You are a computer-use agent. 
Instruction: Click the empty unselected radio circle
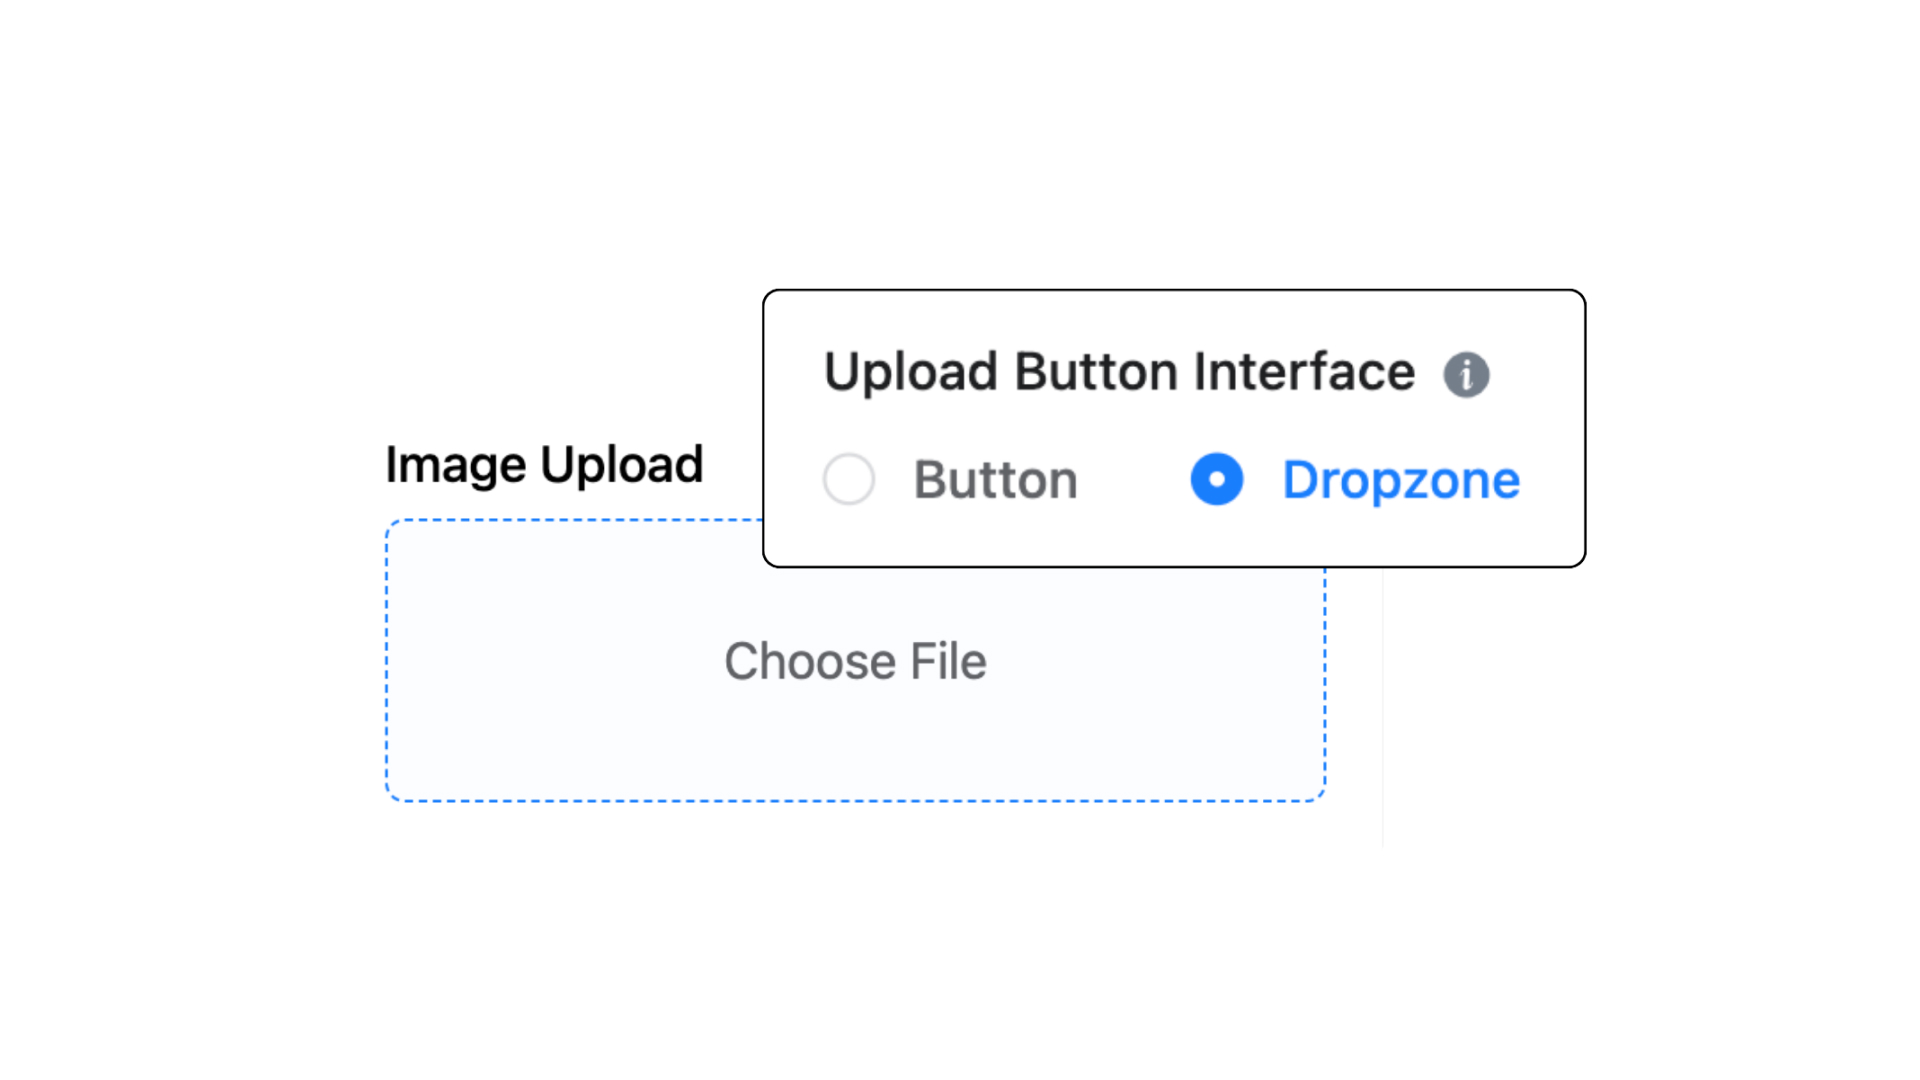(x=849, y=479)
